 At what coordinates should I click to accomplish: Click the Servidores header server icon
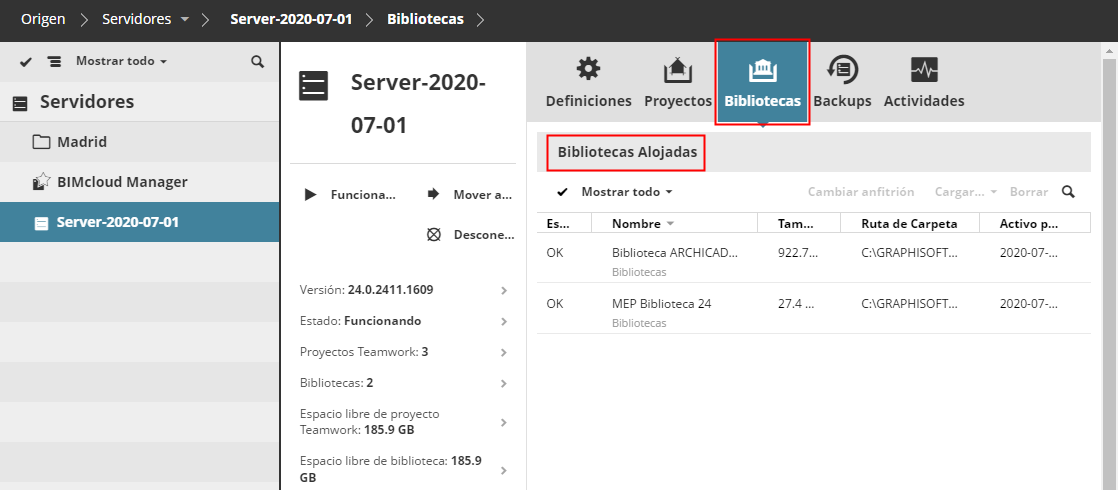pos(21,103)
